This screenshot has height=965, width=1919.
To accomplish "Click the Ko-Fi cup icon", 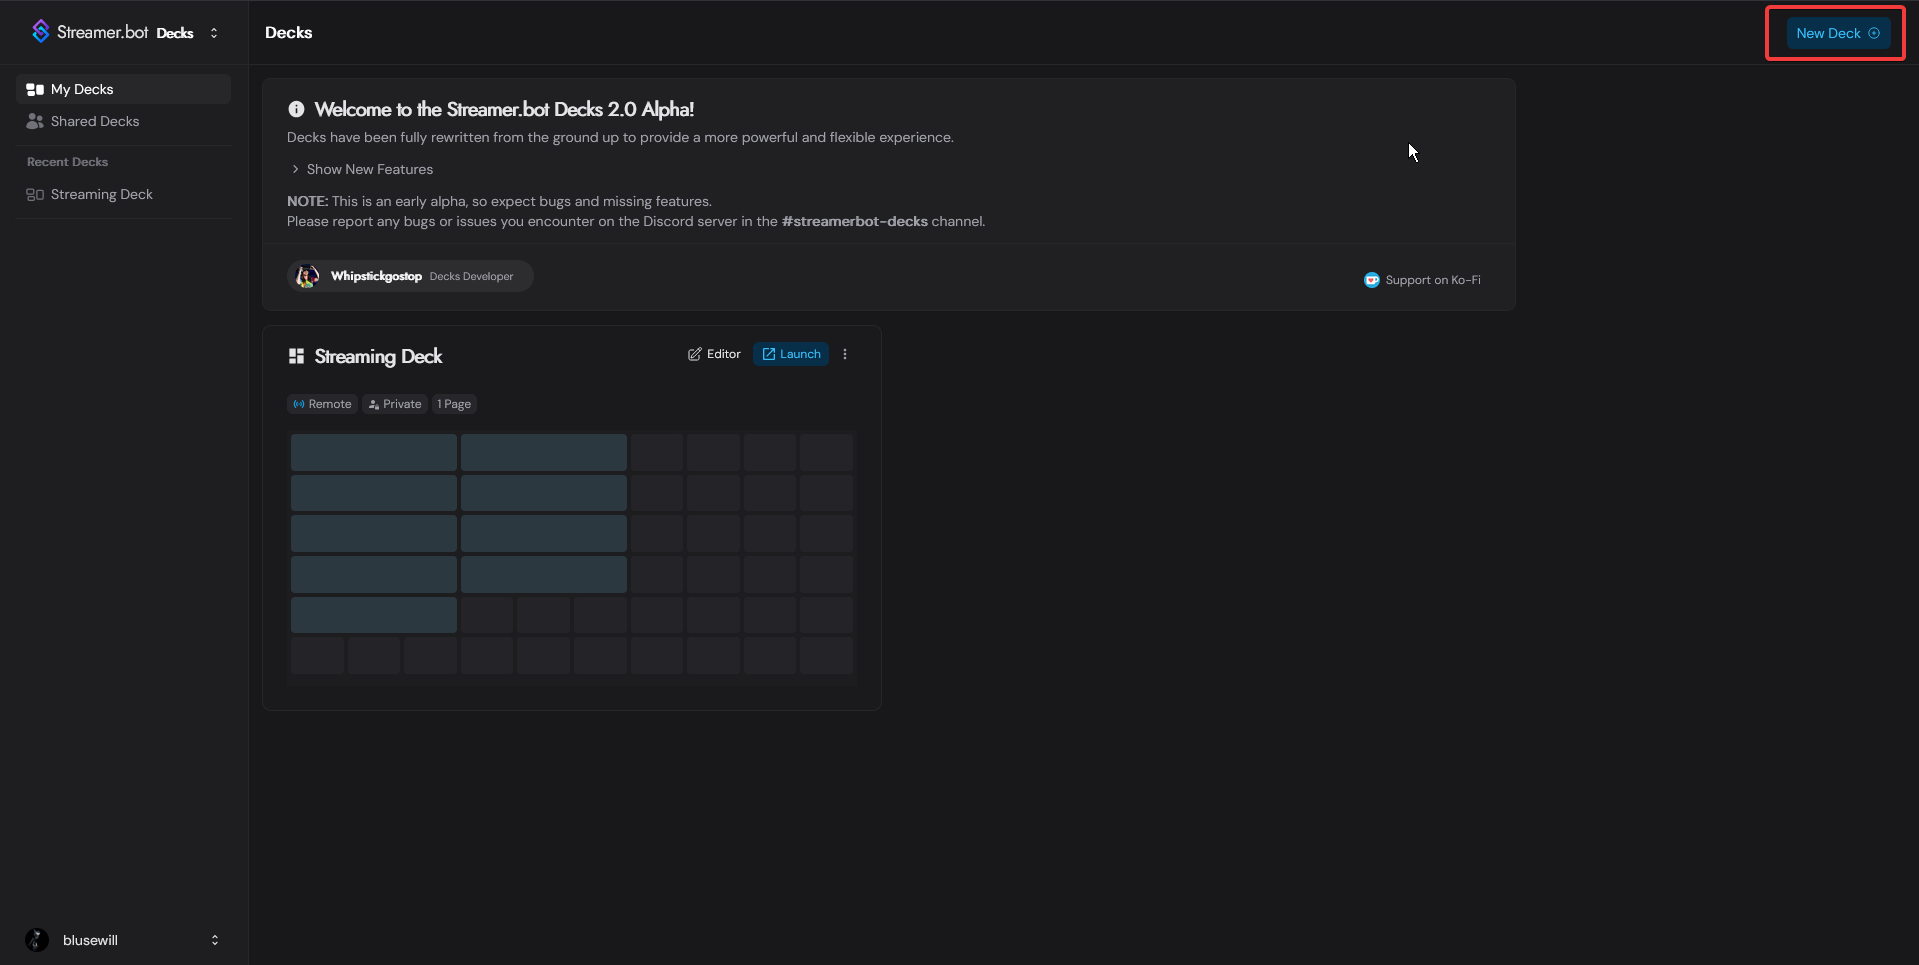I will [x=1371, y=280].
